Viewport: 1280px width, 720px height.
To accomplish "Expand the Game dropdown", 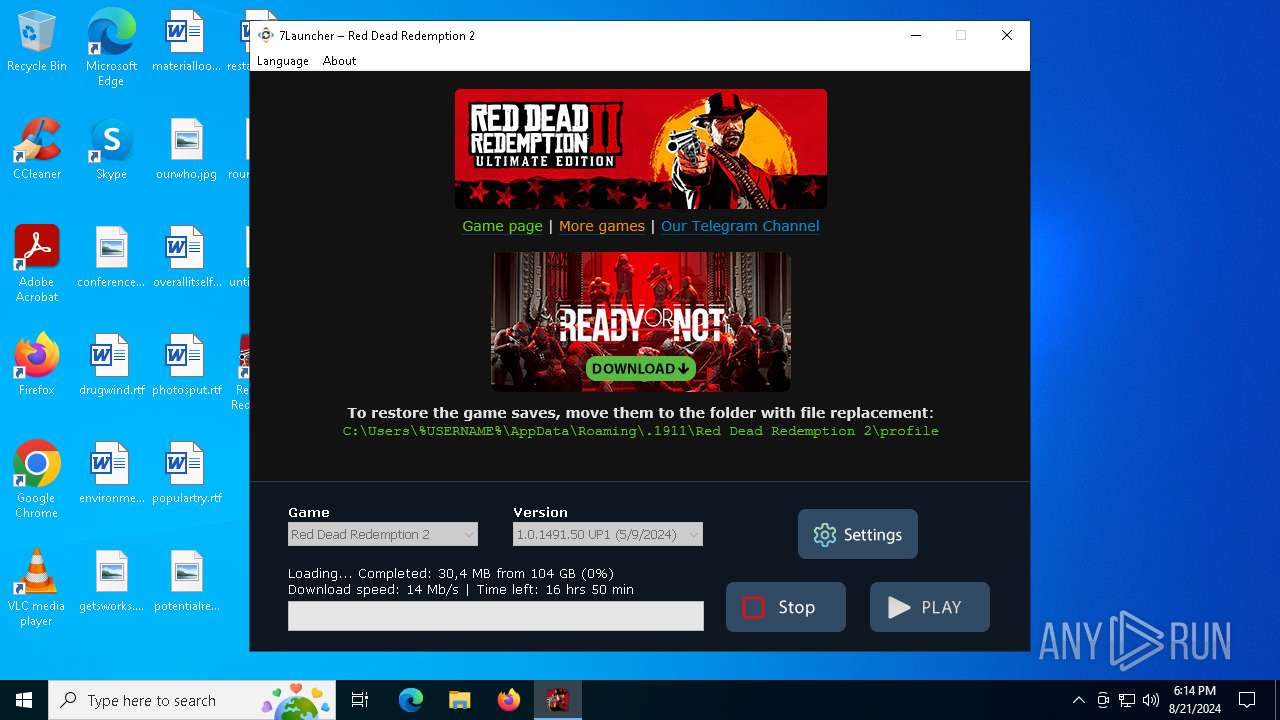I will pos(383,534).
